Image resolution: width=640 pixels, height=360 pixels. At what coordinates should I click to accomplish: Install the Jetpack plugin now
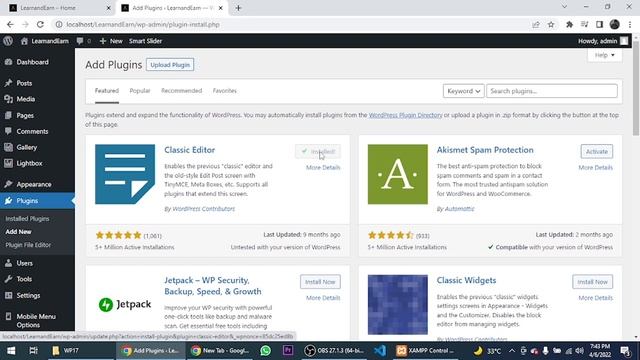[x=320, y=282]
